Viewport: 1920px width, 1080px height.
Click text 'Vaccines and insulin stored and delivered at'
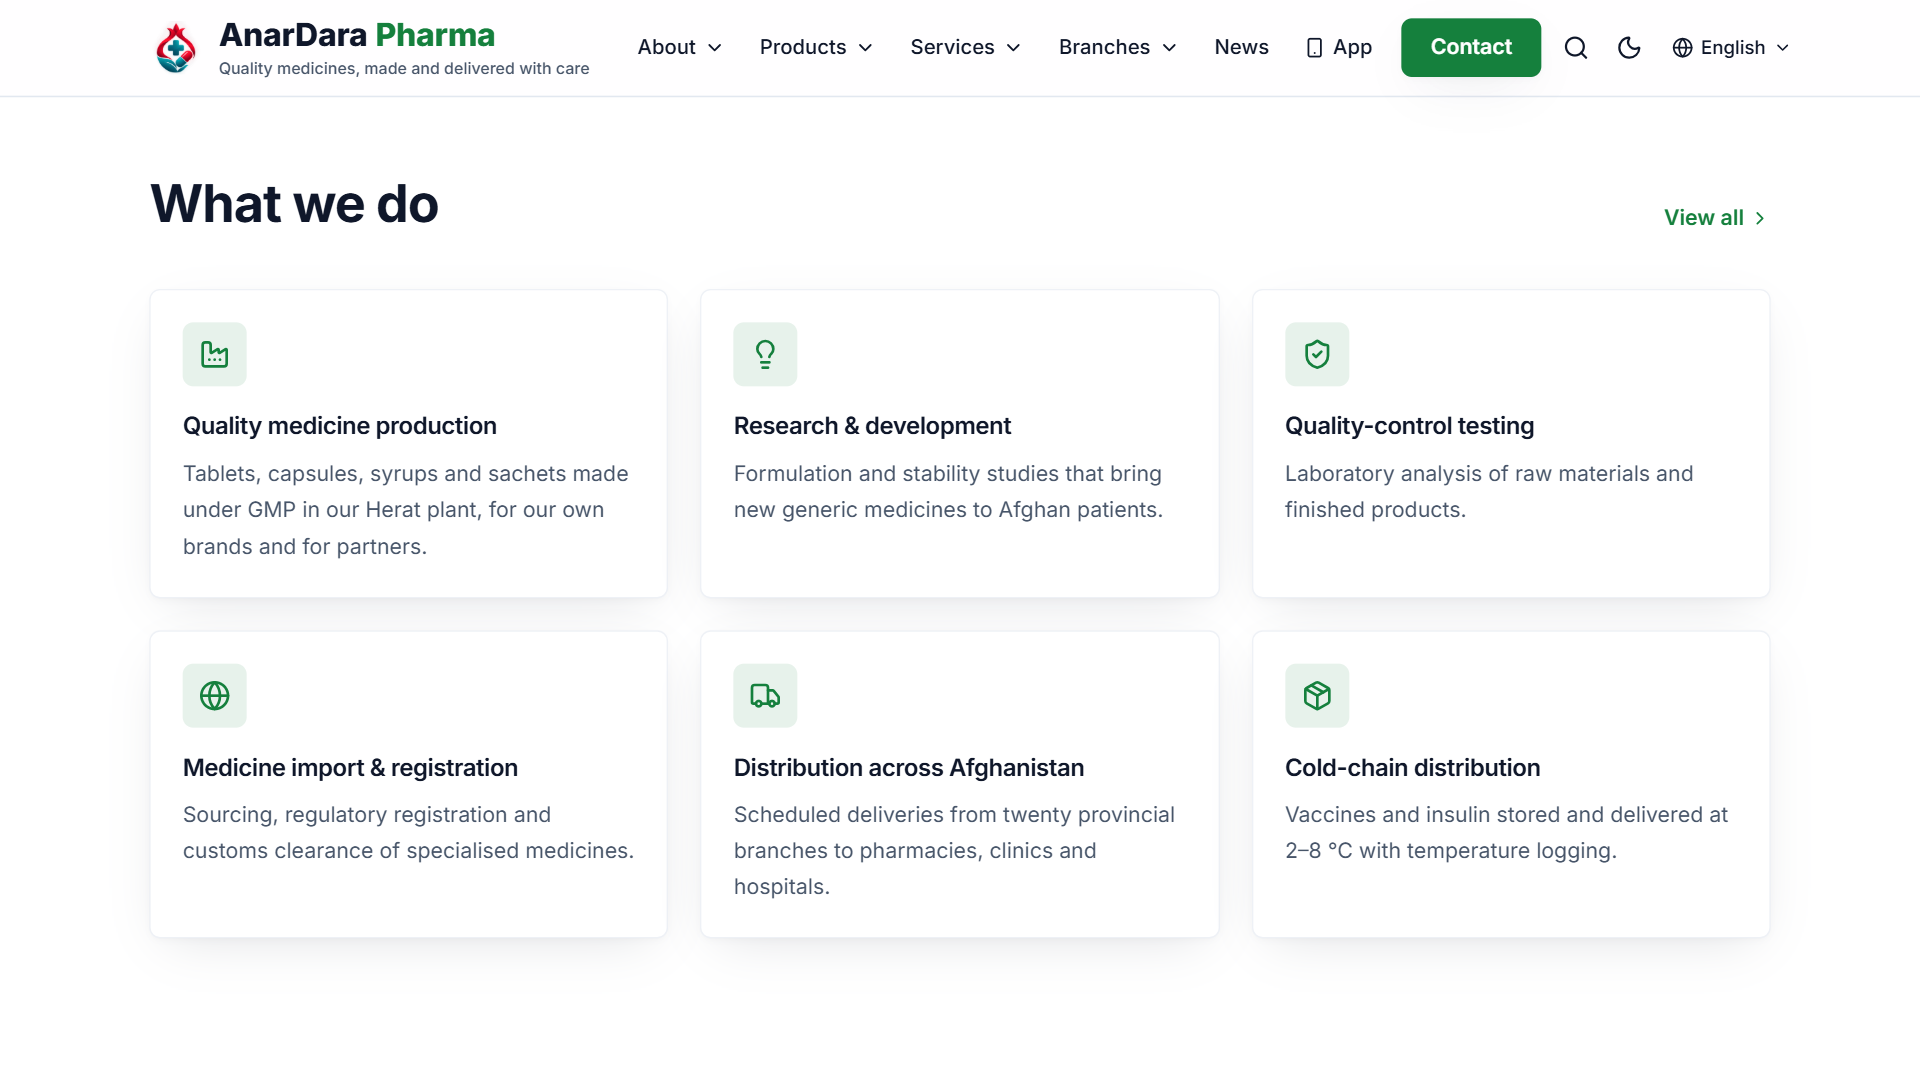1506,815
